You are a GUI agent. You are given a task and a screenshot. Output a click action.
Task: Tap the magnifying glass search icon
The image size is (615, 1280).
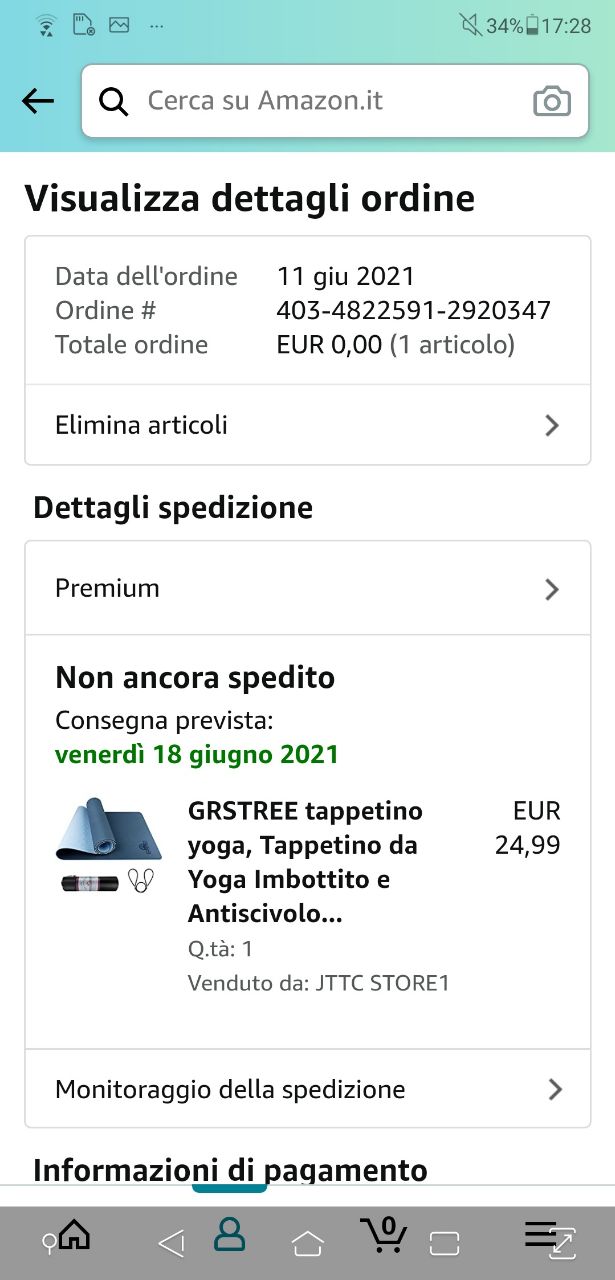coord(115,101)
